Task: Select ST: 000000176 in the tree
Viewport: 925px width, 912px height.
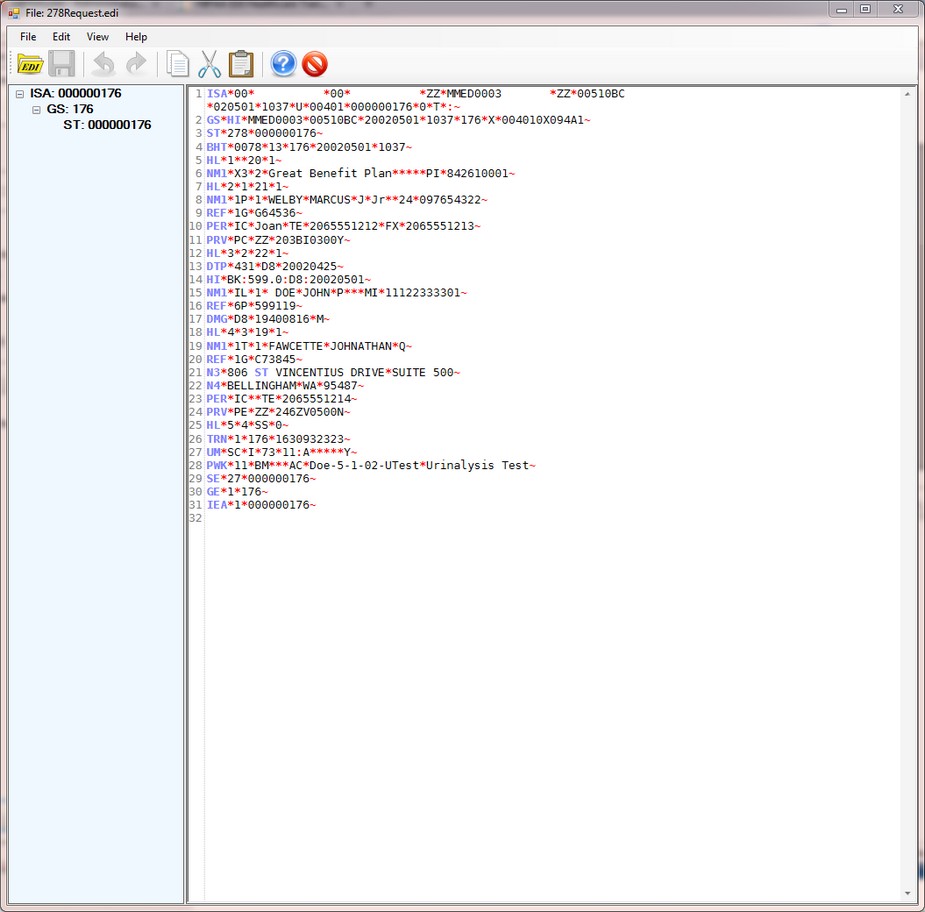Action: click(107, 125)
